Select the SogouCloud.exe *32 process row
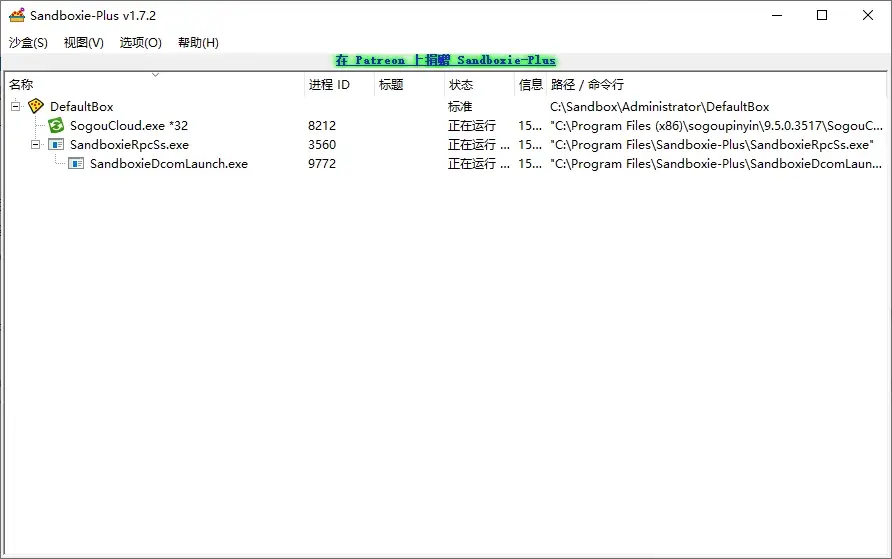Viewport: 892px width, 559px height. pyautogui.click(x=129, y=125)
